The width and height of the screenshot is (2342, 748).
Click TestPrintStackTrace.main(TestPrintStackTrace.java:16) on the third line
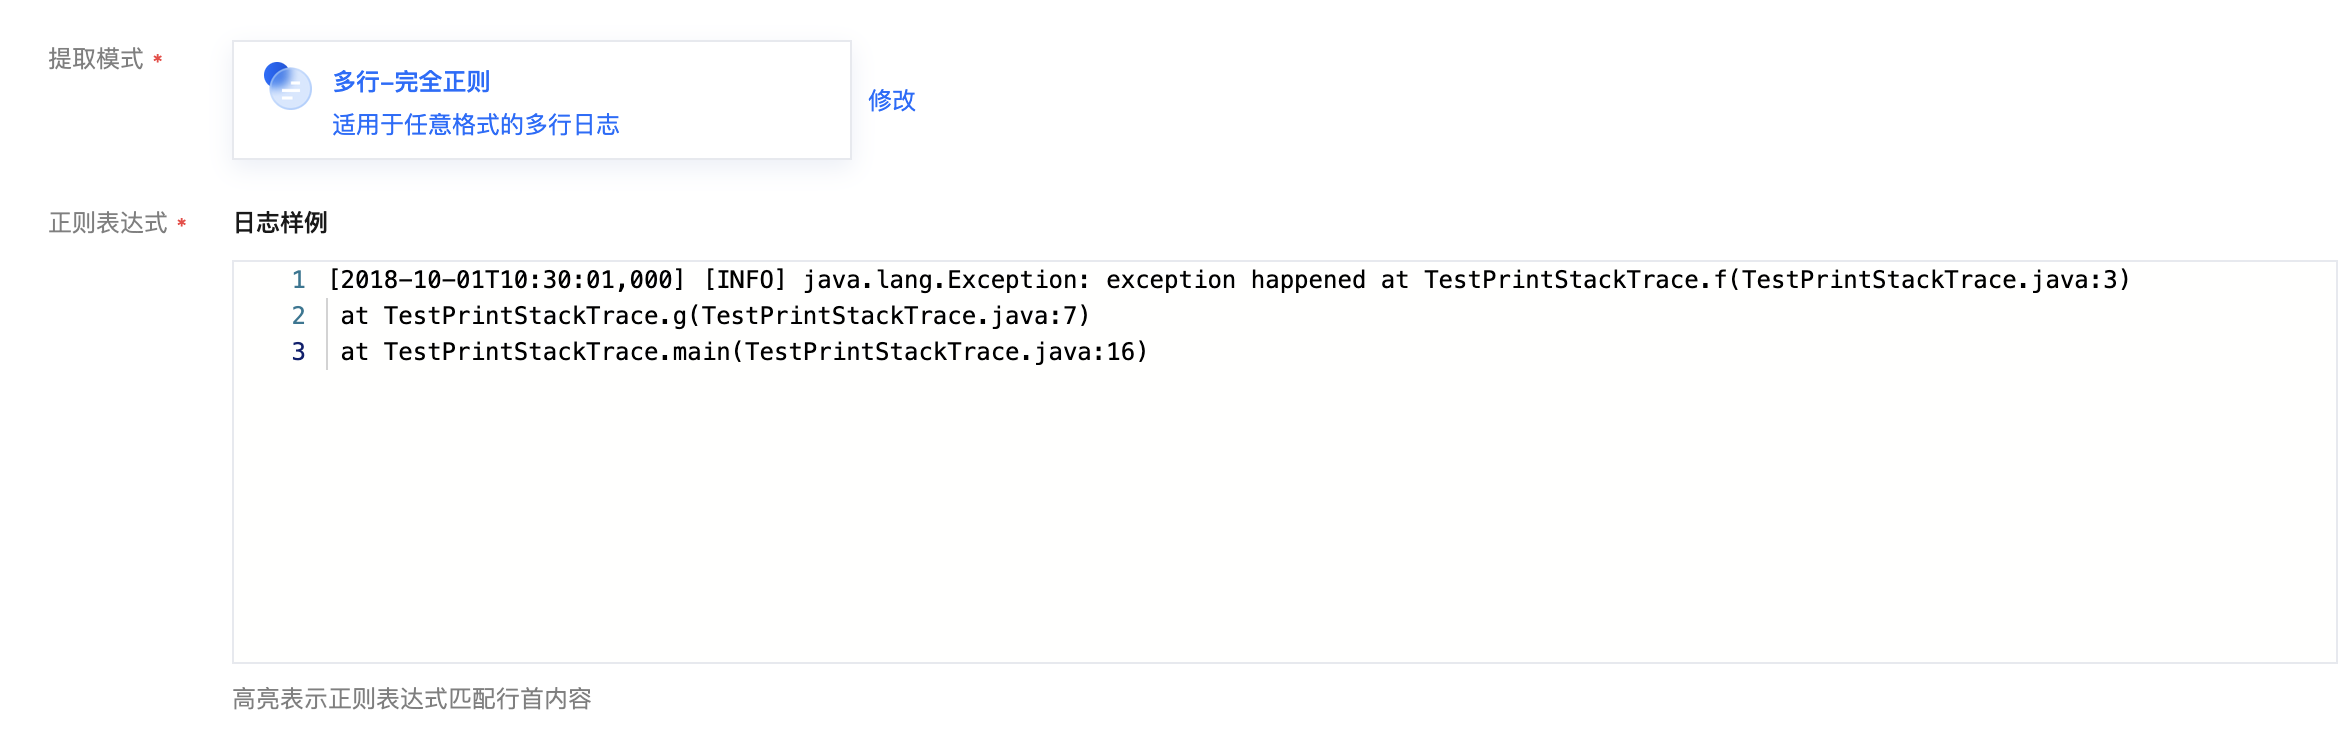pyautogui.click(x=765, y=352)
